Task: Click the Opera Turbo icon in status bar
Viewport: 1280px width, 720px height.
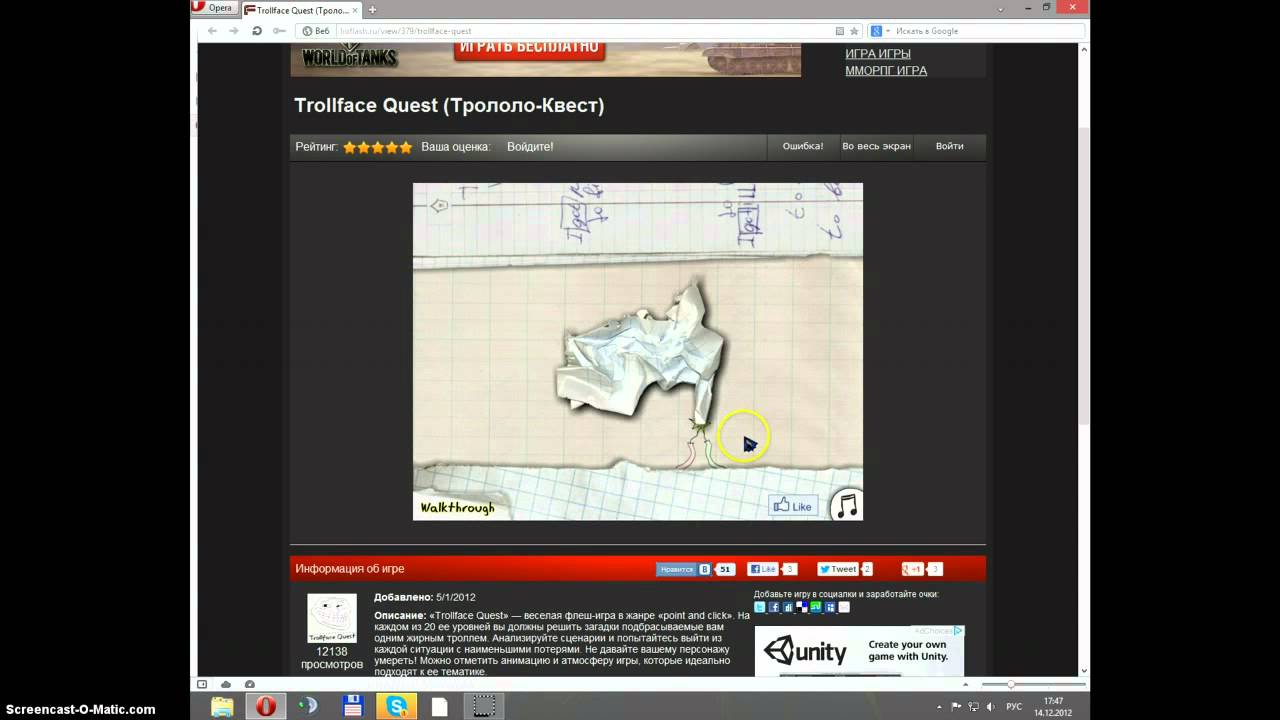Action: pos(250,684)
